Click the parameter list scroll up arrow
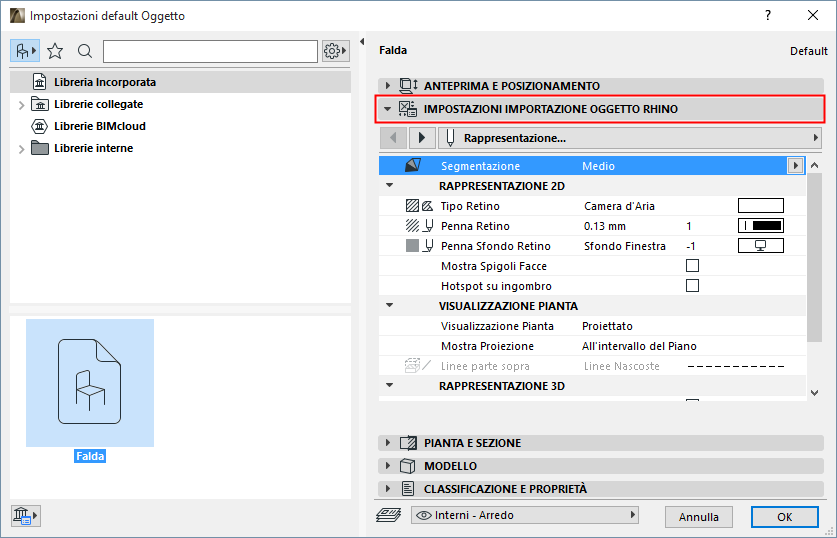This screenshot has width=837, height=538. (x=814, y=165)
